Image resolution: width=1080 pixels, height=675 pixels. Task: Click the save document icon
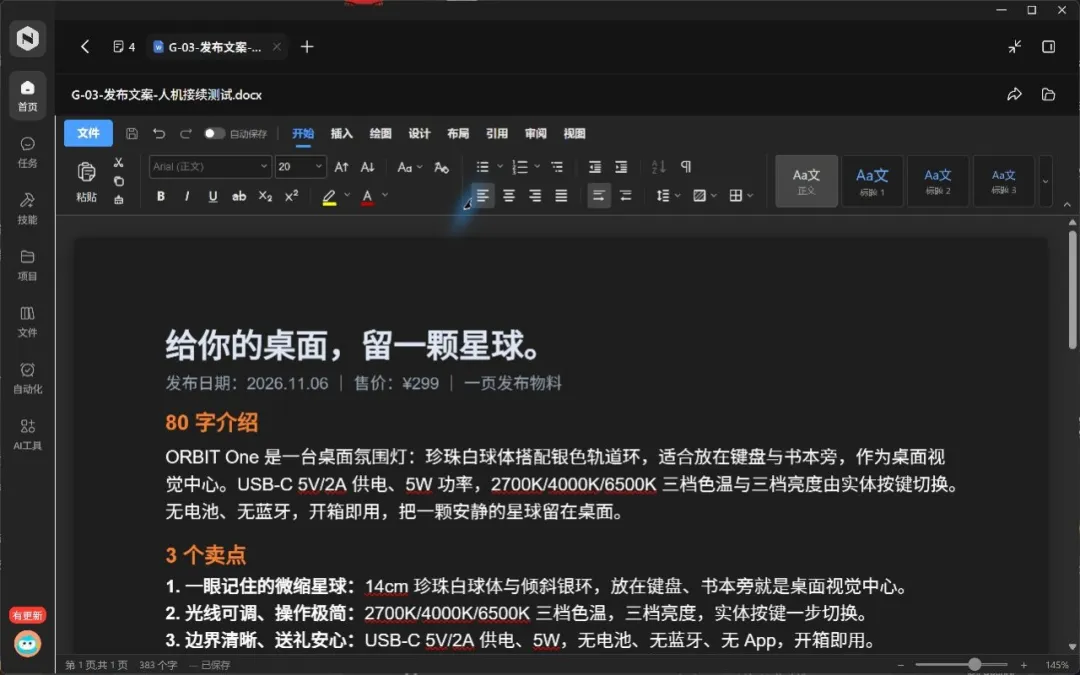tap(132, 134)
